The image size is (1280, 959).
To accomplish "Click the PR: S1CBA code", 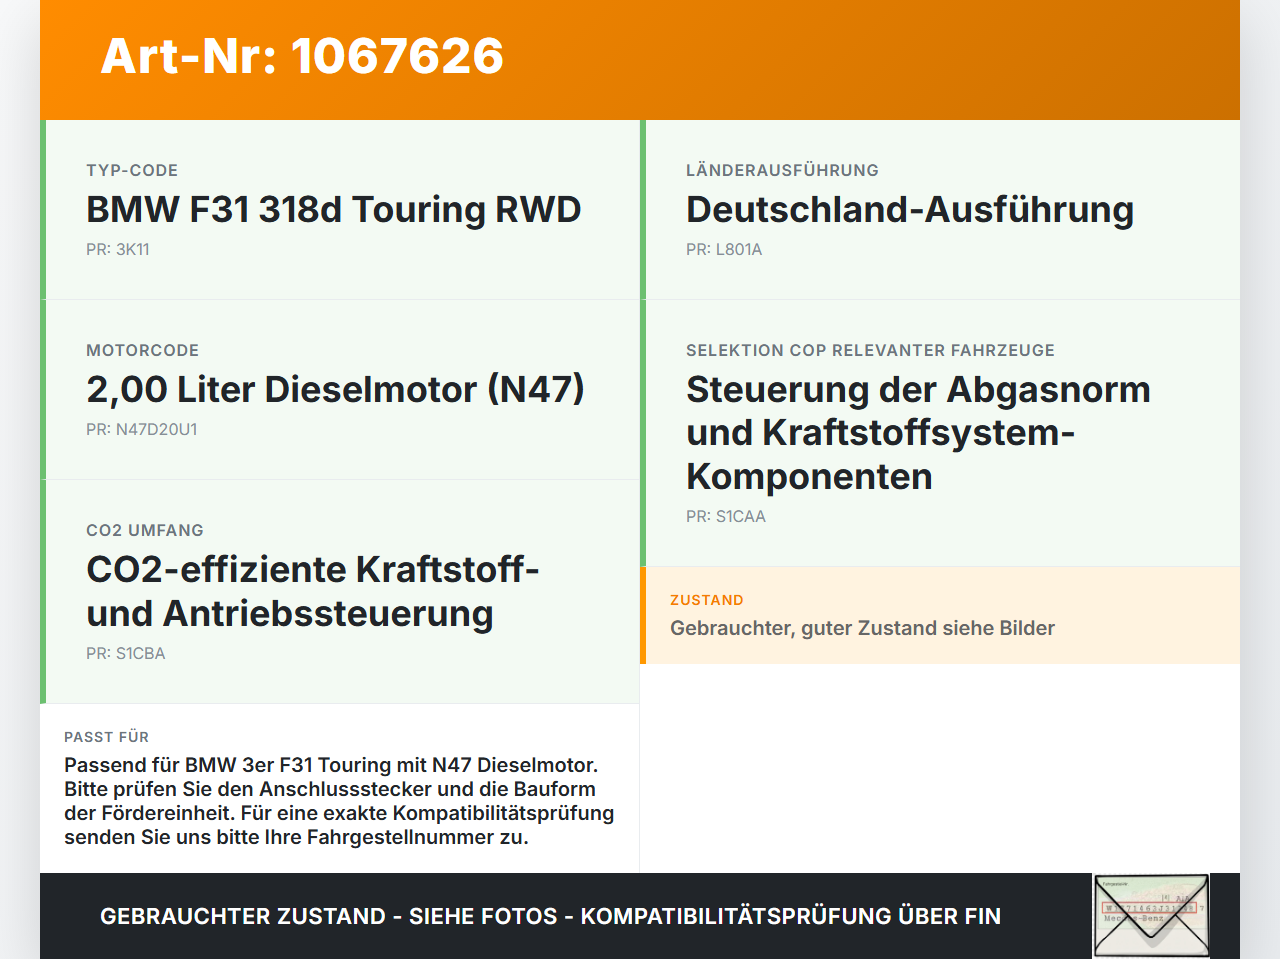I will (126, 653).
